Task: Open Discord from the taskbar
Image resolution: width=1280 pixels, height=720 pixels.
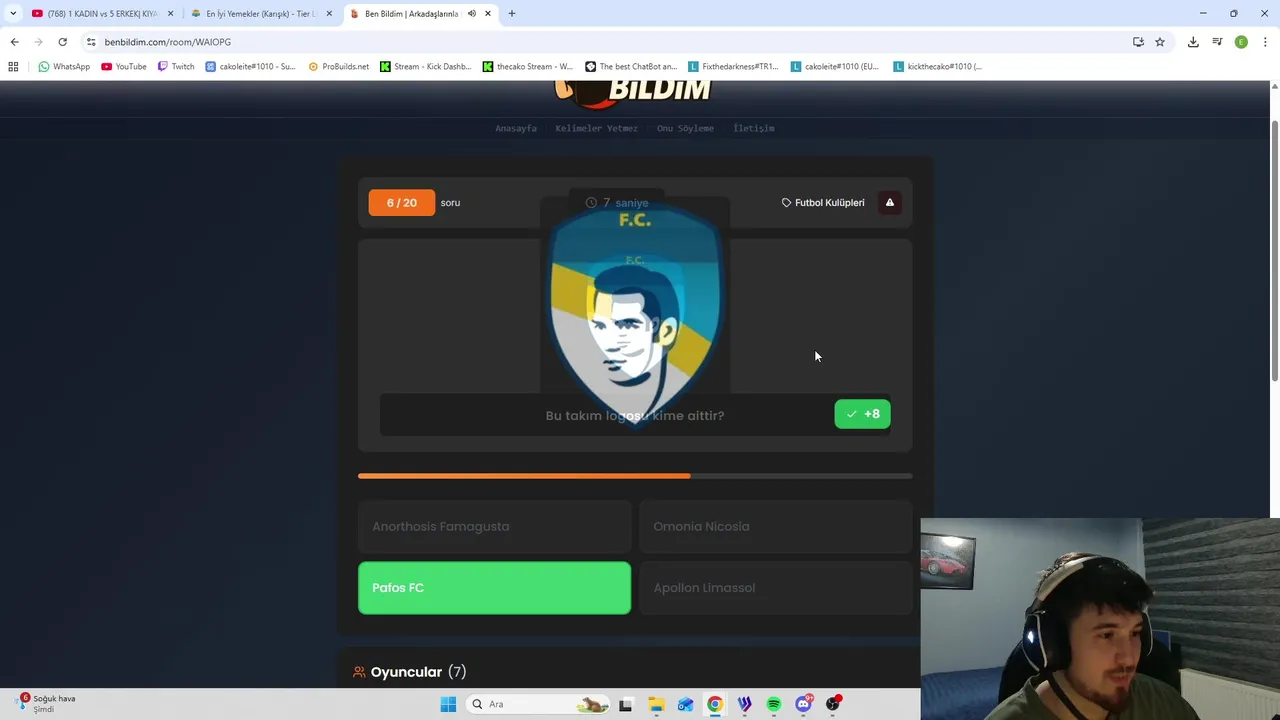Action: click(803, 704)
